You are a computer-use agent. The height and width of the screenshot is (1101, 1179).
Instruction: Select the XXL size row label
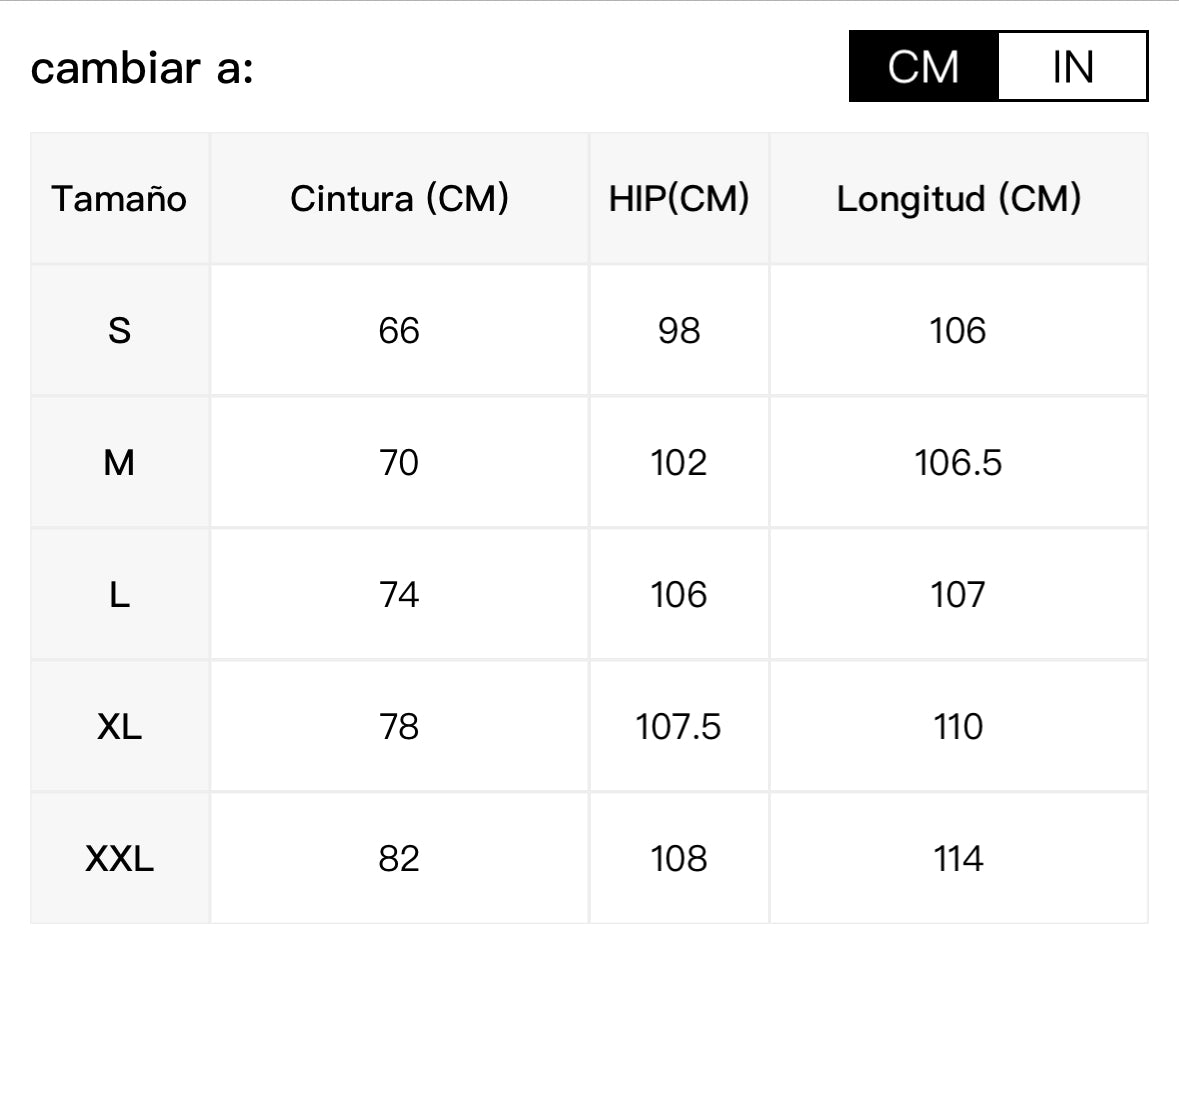point(119,859)
